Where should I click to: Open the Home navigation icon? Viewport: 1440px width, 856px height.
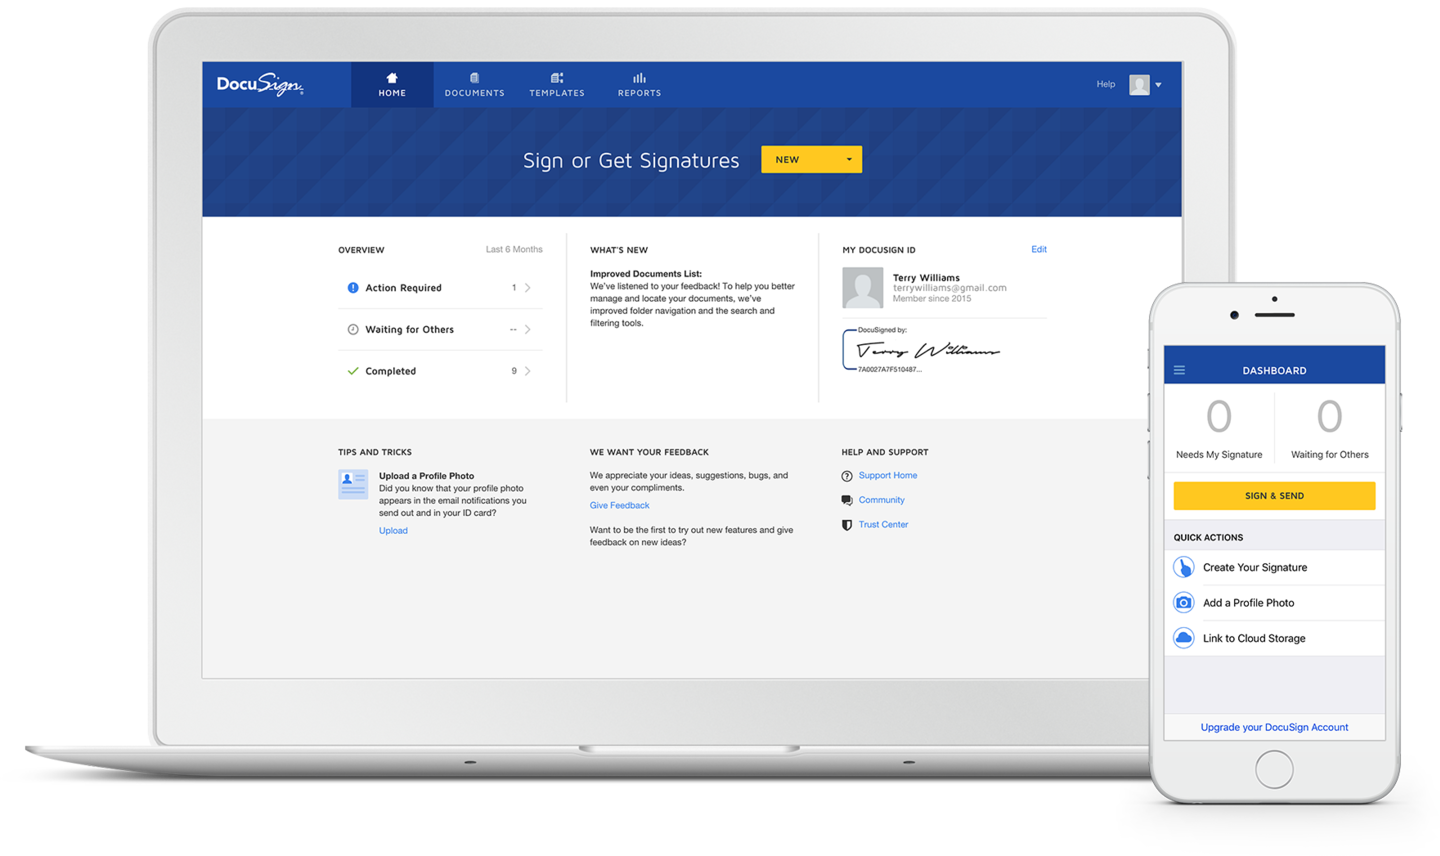(x=391, y=77)
